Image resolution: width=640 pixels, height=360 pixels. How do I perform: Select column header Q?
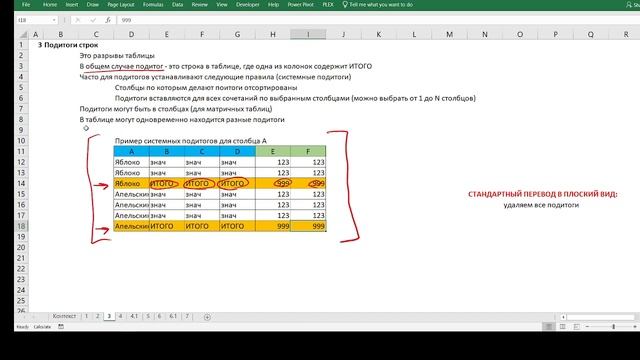click(591, 35)
